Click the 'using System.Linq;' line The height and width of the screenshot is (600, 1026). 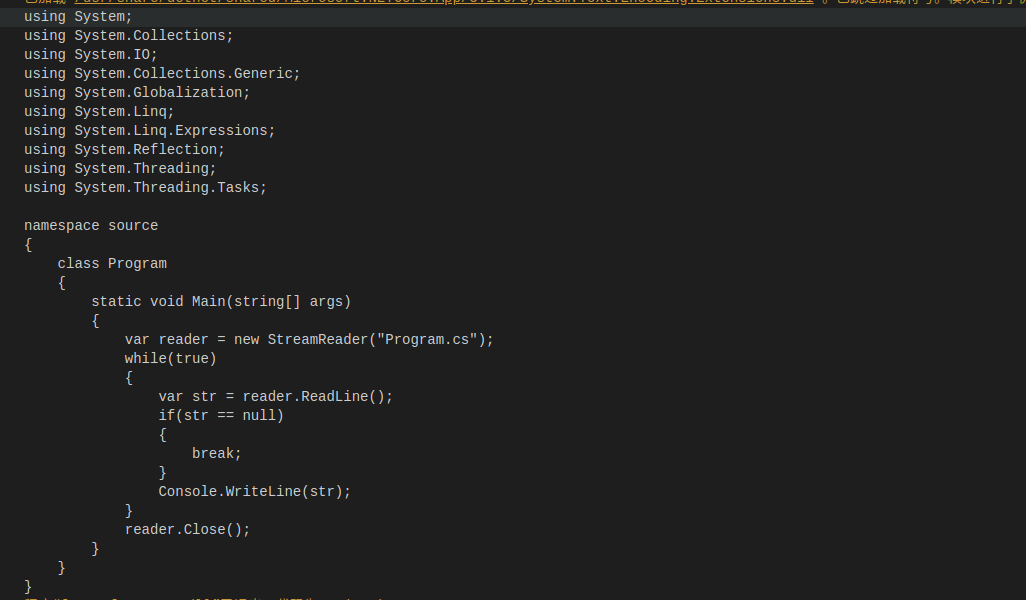pos(99,111)
